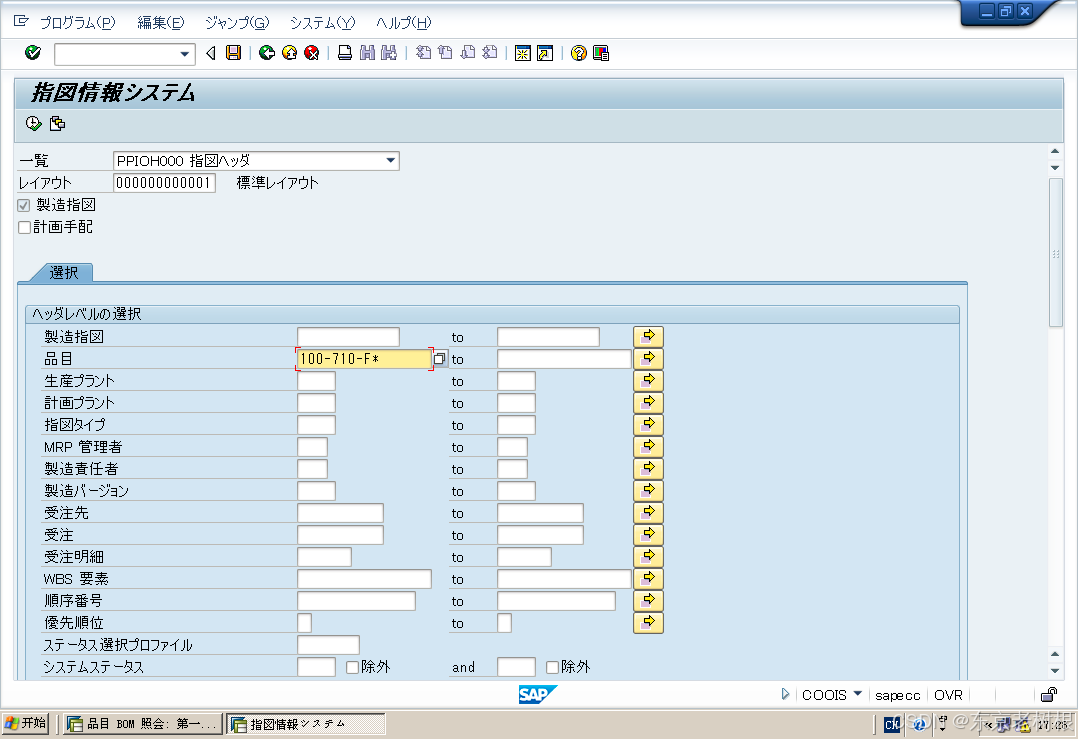Click the Print icon in toolbar
Viewport: 1078px width, 739px height.
[x=345, y=53]
